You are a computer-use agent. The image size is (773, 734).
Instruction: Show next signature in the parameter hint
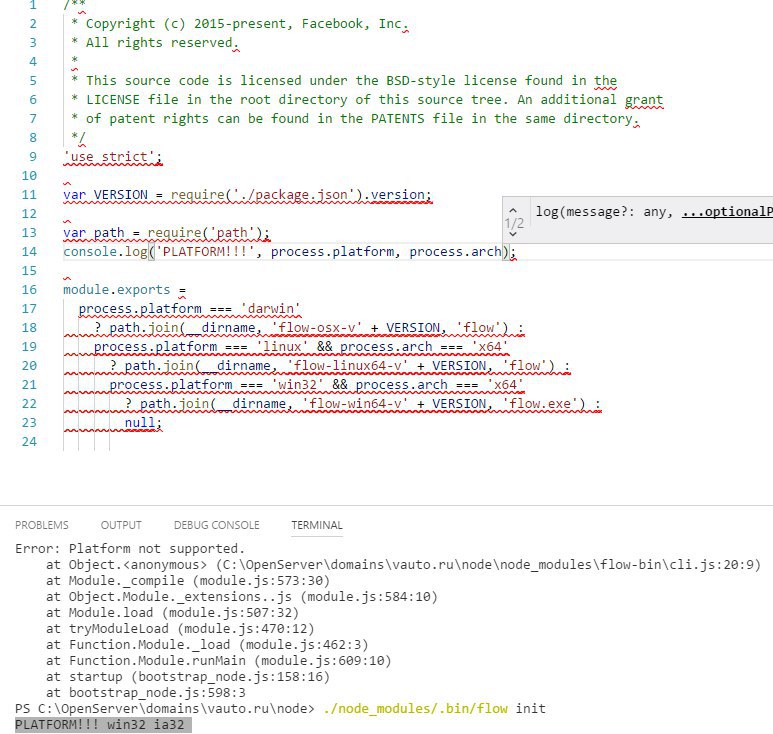[x=513, y=234]
